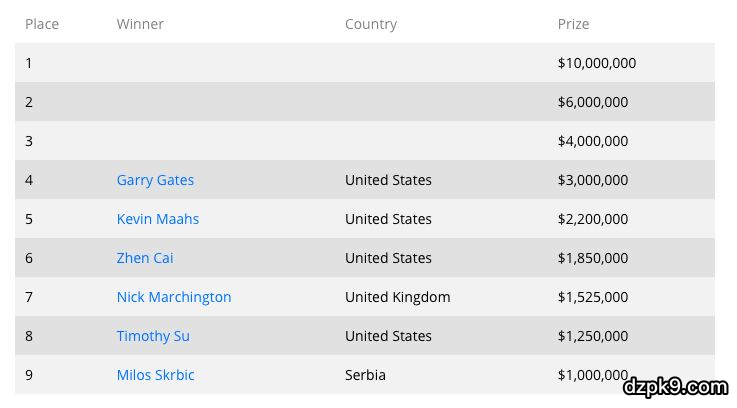
Task: Select the $2,200,000 prize cell
Action: pos(593,219)
